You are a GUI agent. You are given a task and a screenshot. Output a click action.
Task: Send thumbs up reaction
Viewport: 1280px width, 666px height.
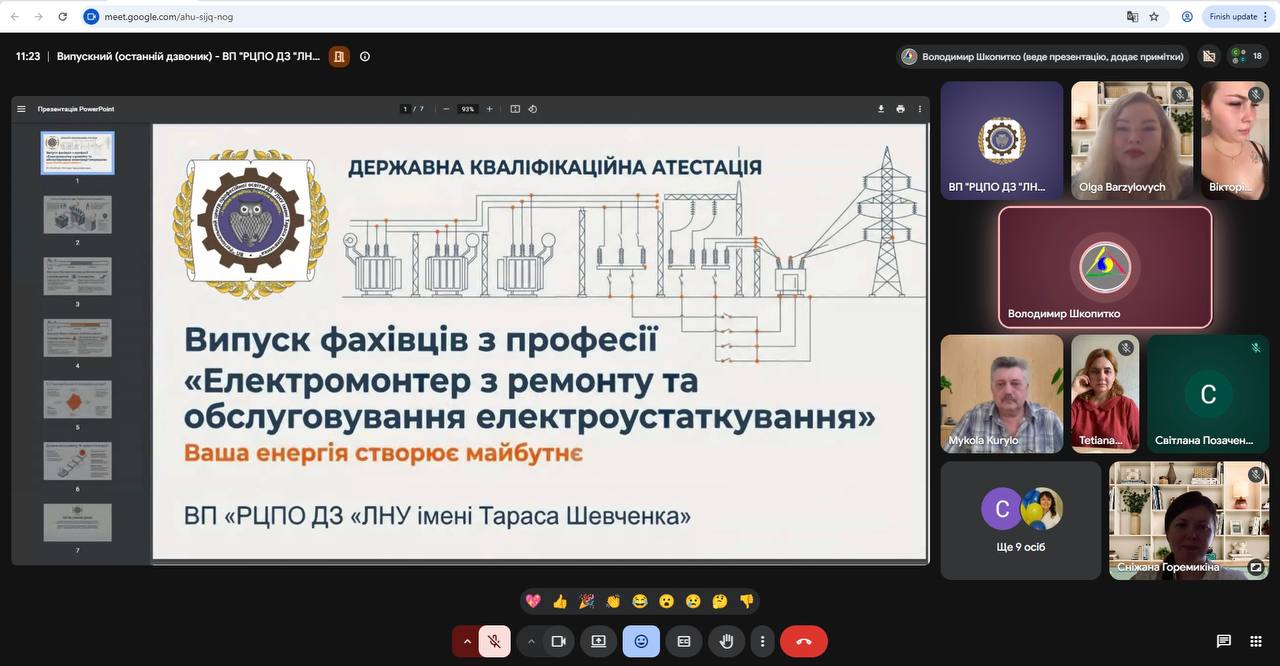tap(560, 601)
